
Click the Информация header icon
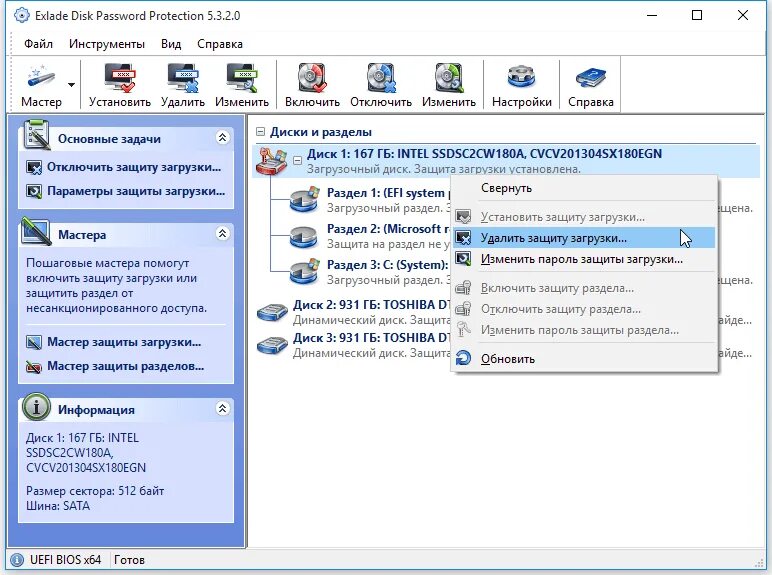36,407
